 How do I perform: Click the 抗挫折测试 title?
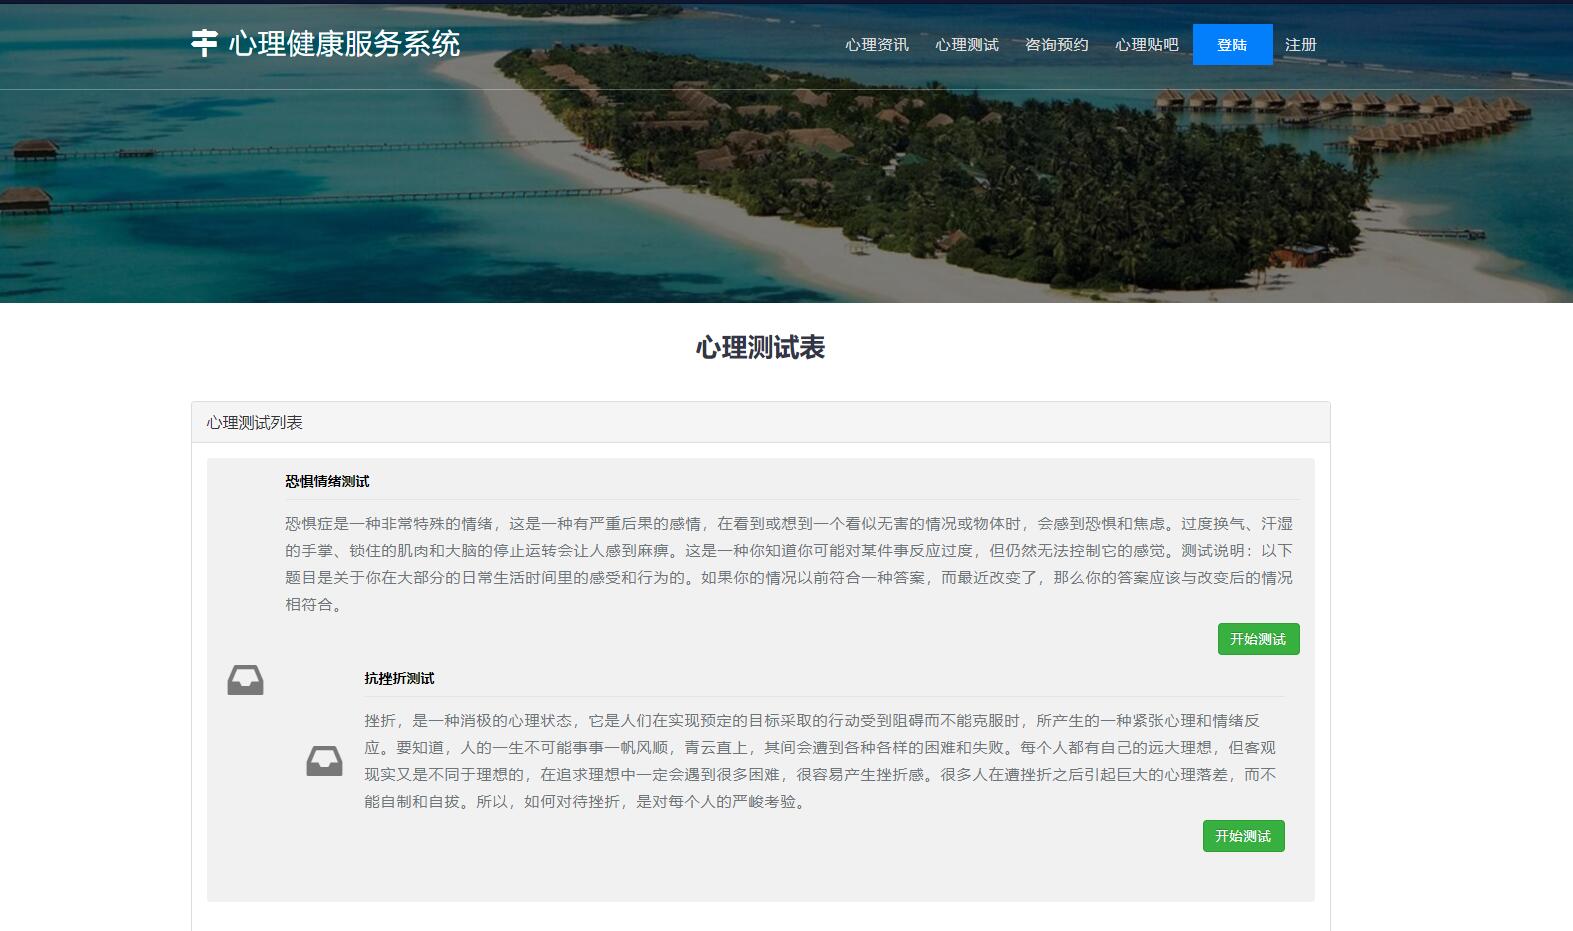399,678
